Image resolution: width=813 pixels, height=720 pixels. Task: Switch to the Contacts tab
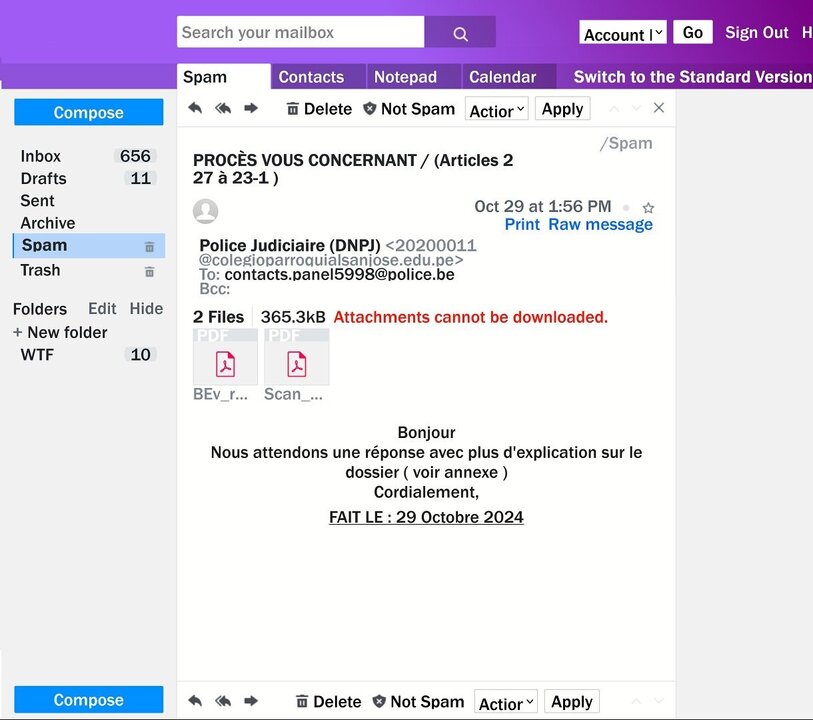pyautogui.click(x=311, y=77)
